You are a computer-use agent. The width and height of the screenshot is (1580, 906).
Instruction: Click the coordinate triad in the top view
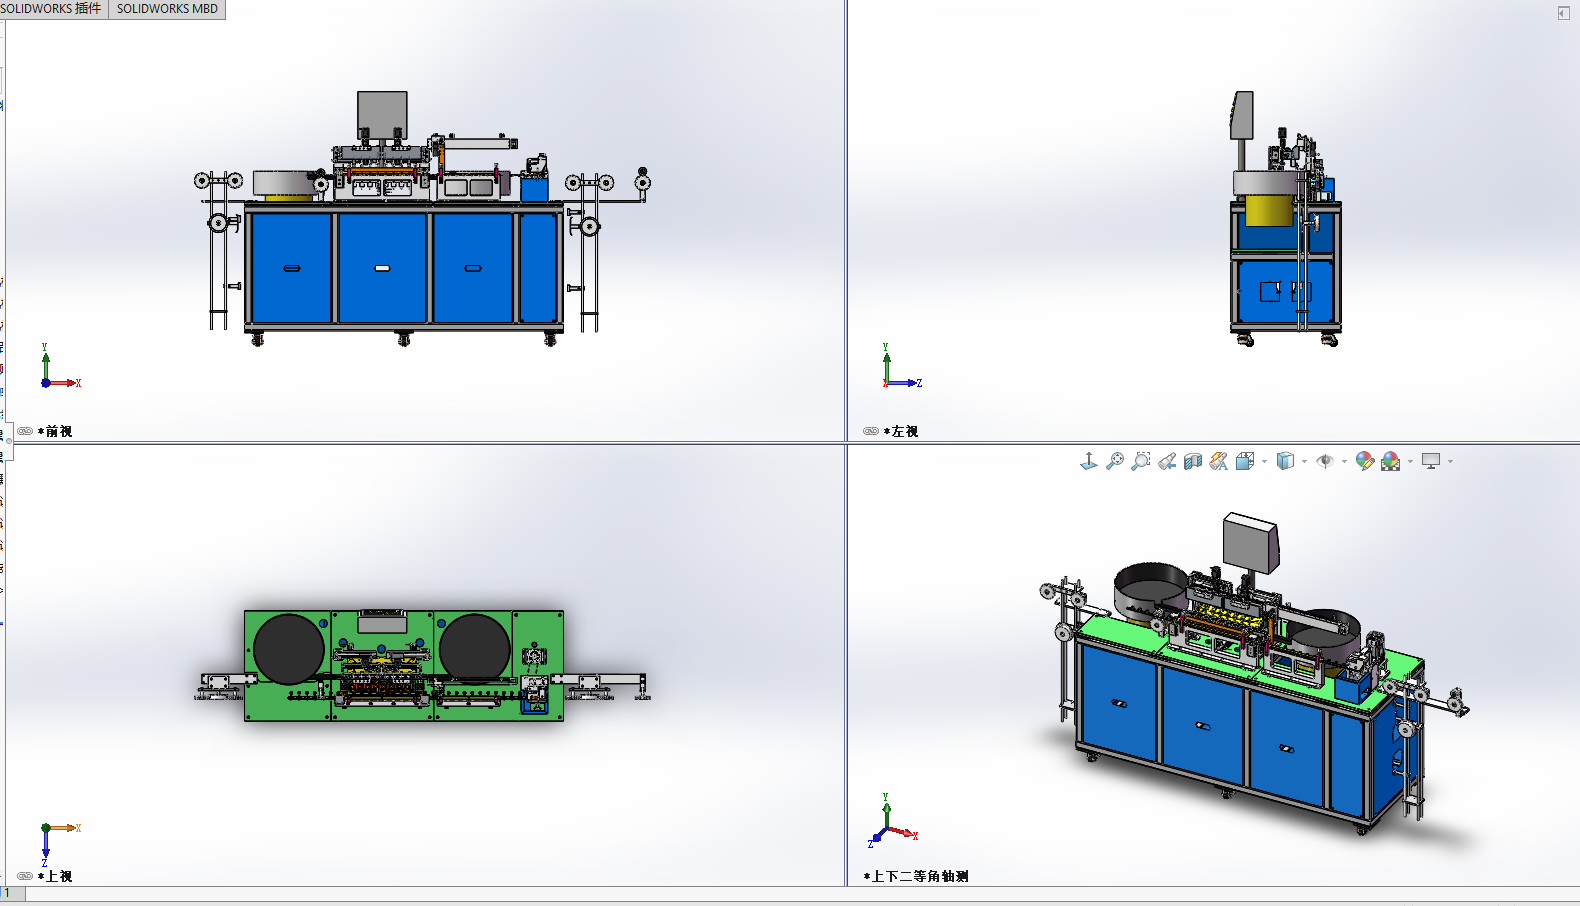coord(60,845)
